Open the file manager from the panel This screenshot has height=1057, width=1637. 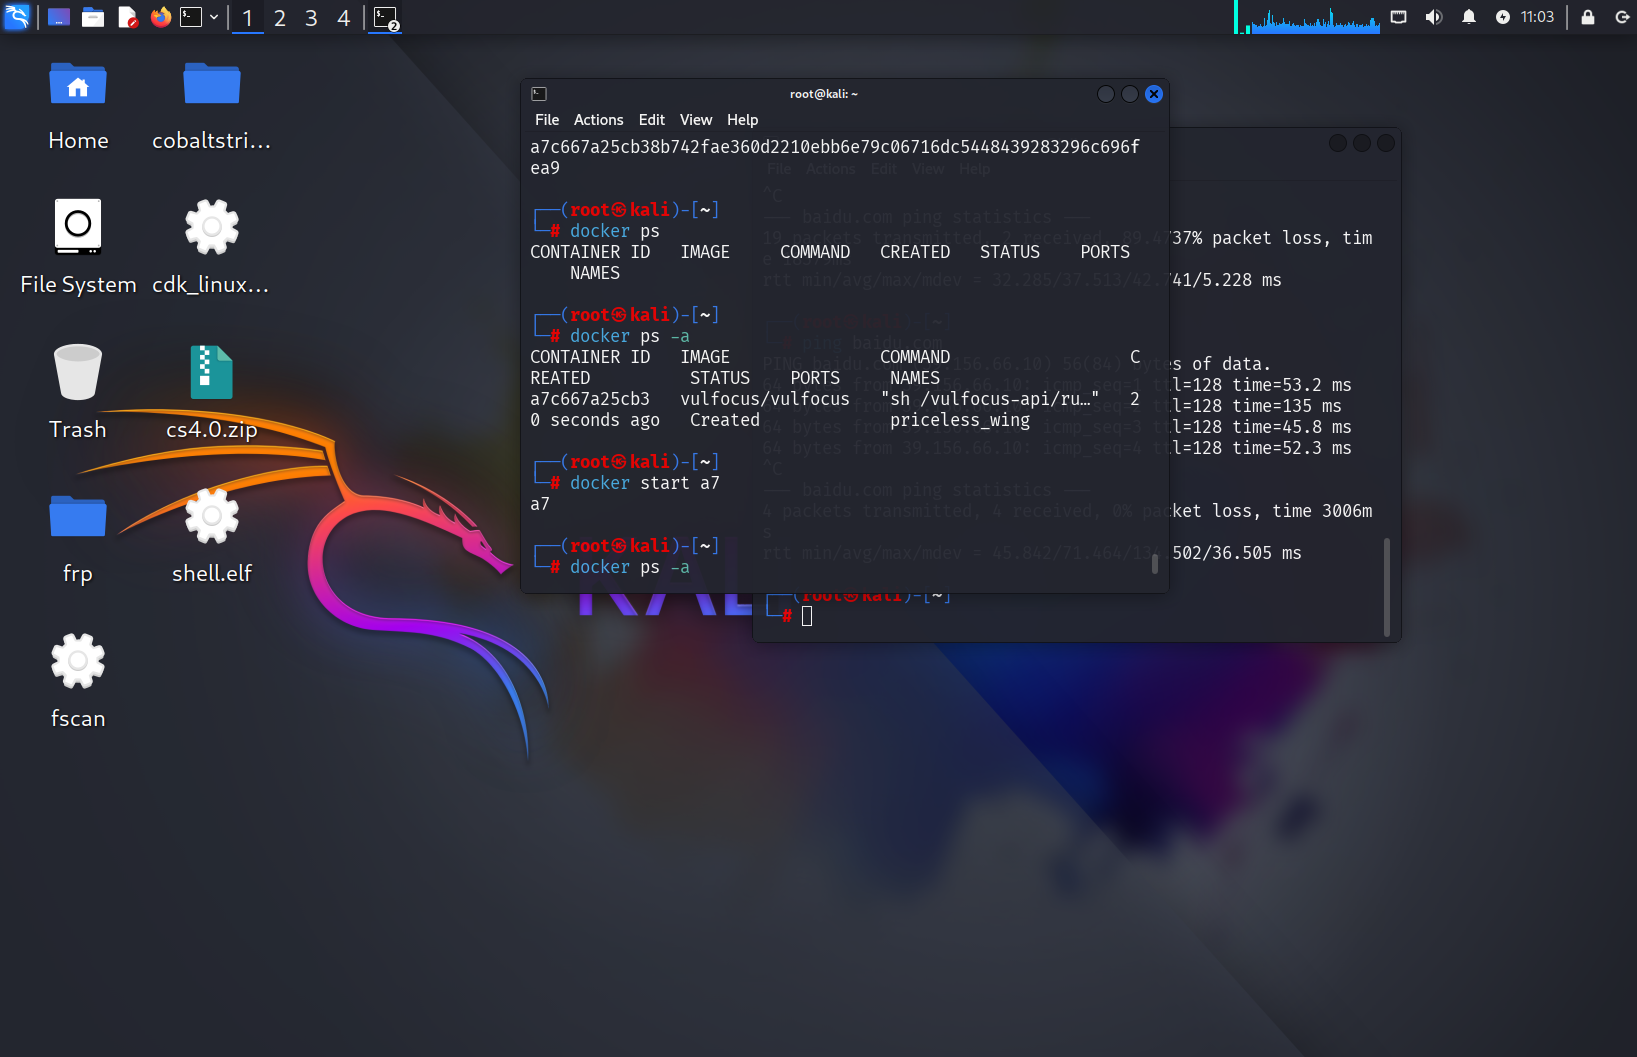[92, 17]
